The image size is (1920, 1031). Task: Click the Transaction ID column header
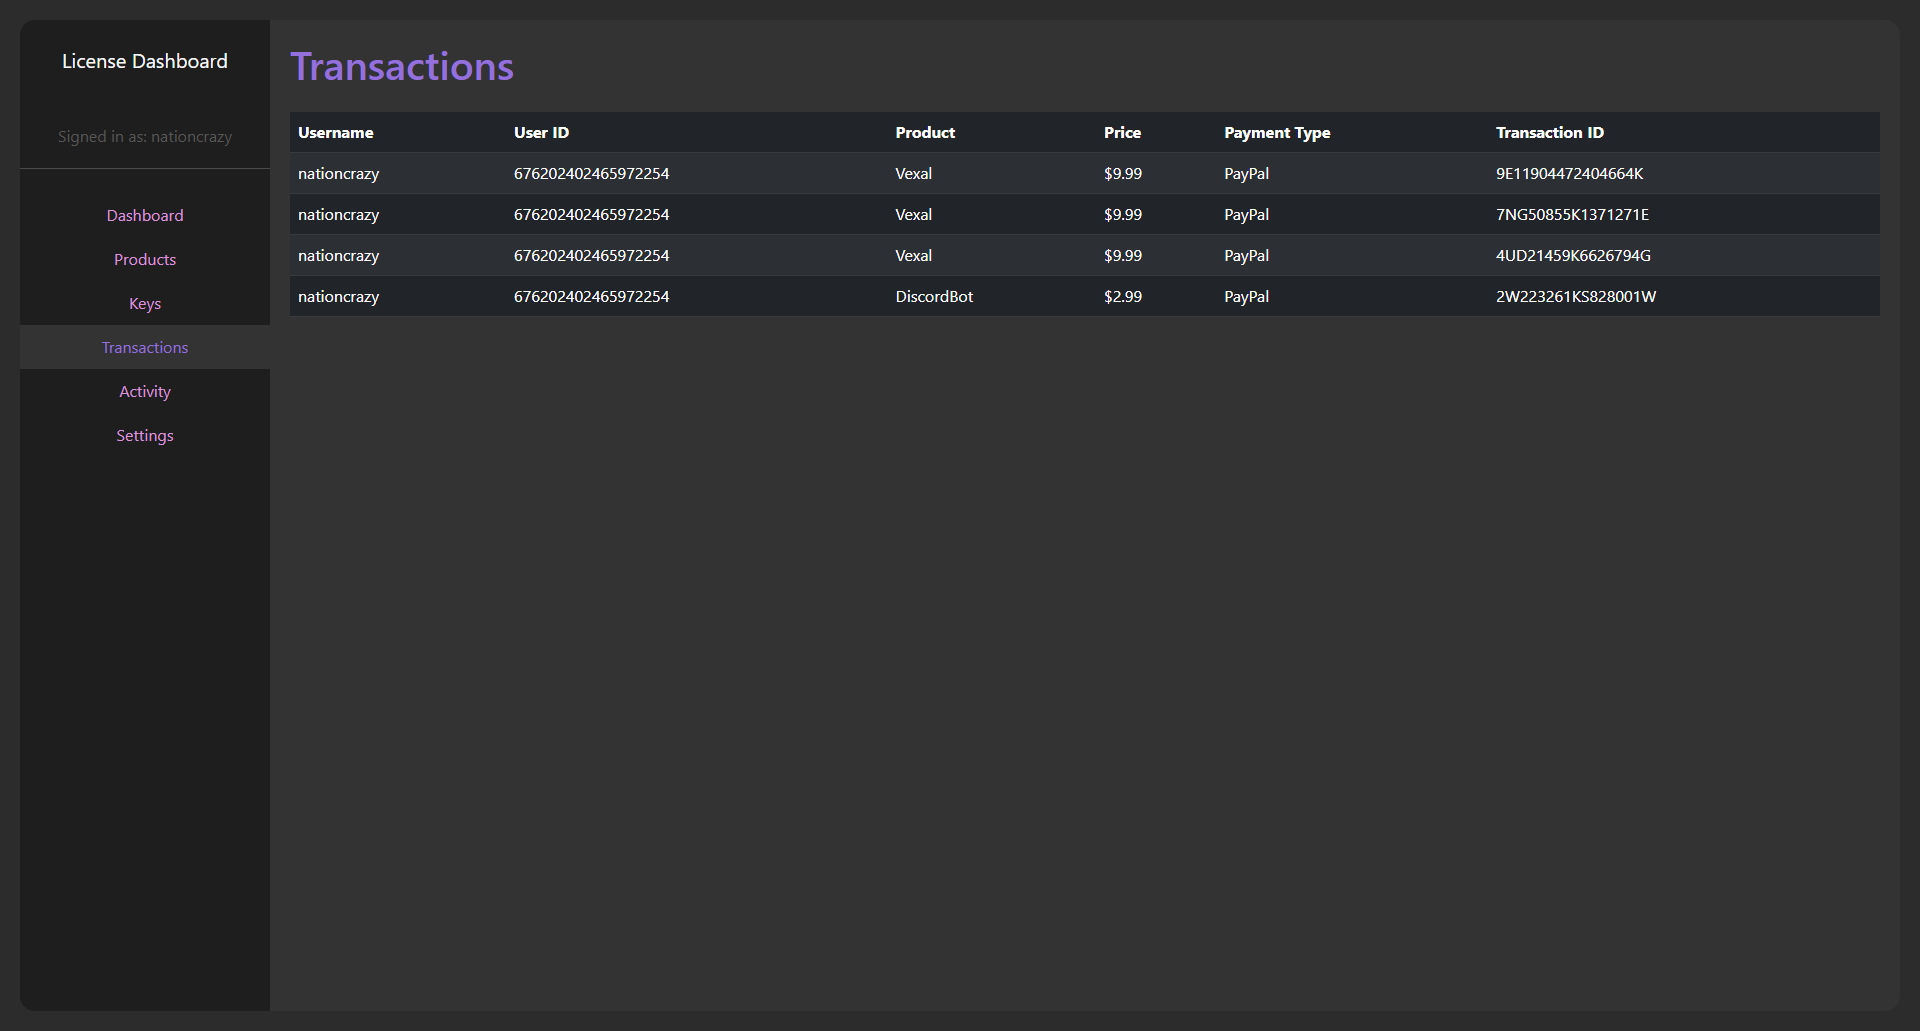click(1549, 133)
